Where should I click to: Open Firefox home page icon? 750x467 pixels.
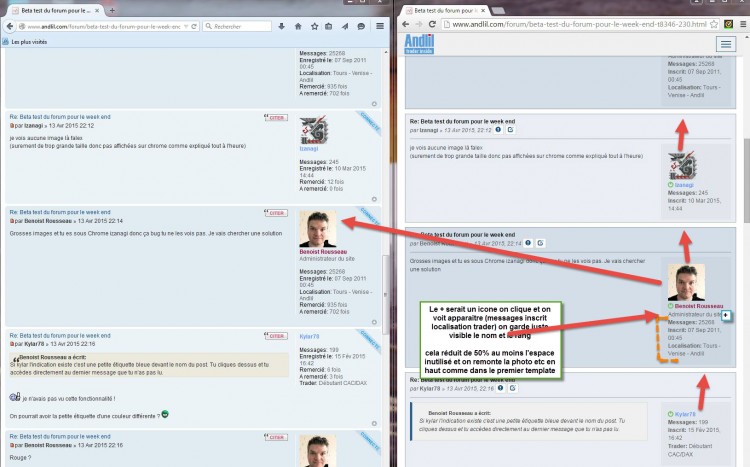click(x=298, y=26)
